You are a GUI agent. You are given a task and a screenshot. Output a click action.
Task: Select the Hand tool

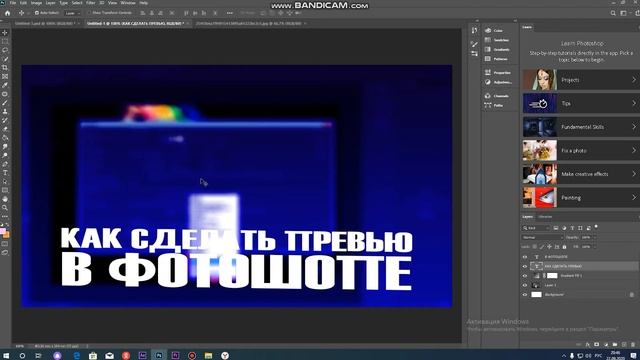pyautogui.click(x=5, y=199)
